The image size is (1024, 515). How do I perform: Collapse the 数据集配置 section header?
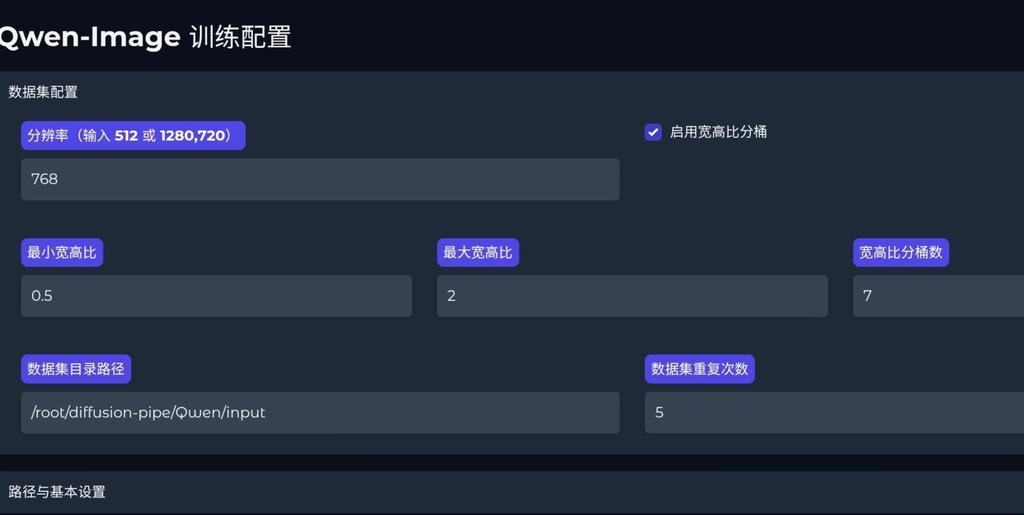44,92
